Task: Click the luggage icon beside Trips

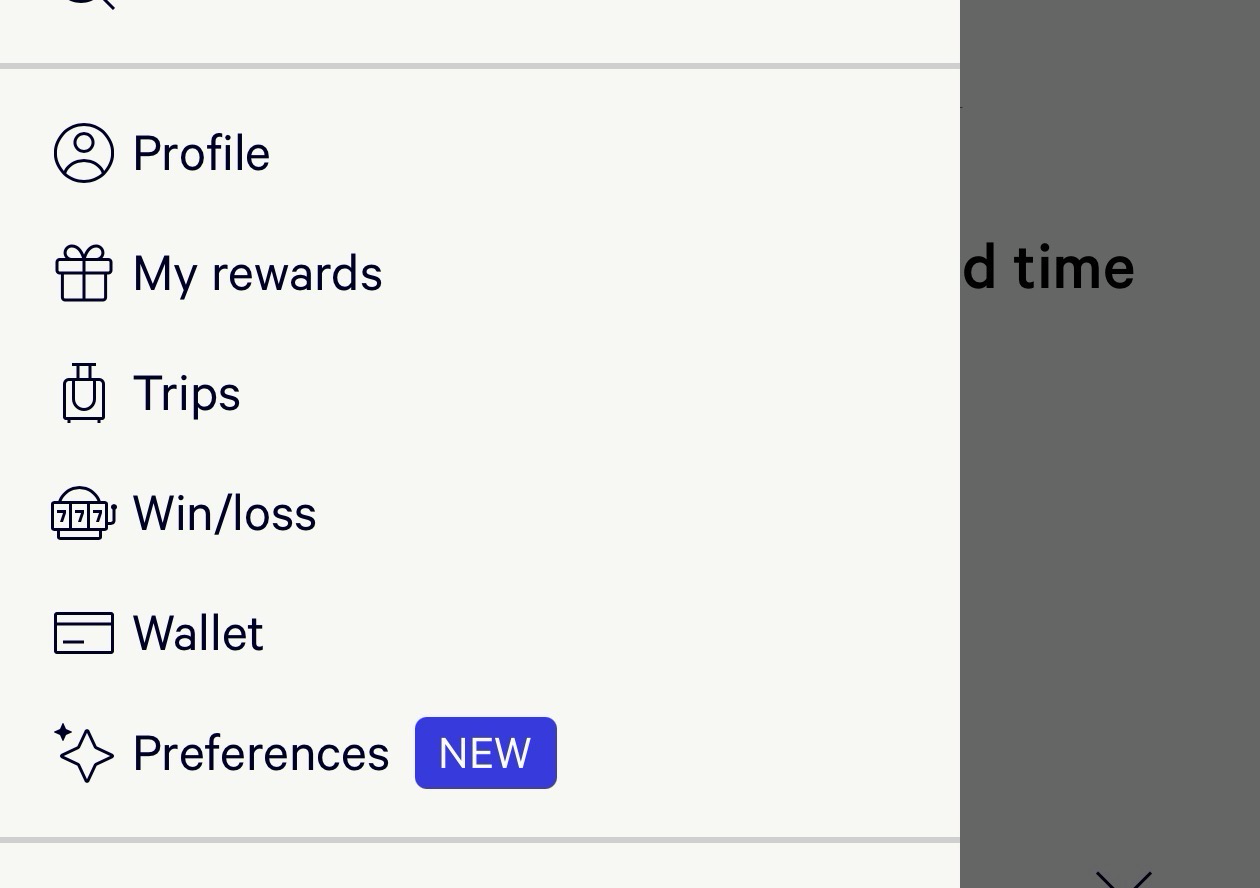Action: [84, 393]
